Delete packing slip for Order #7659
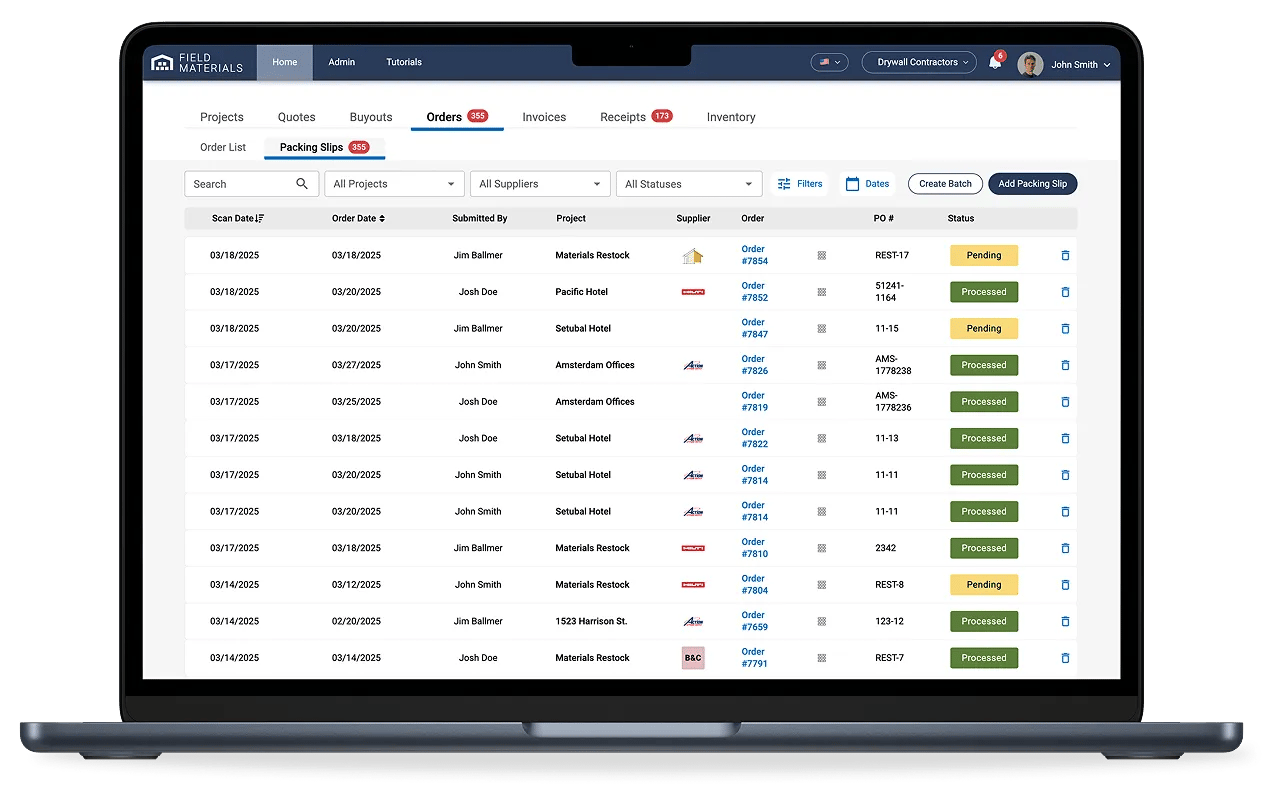 [x=1065, y=621]
